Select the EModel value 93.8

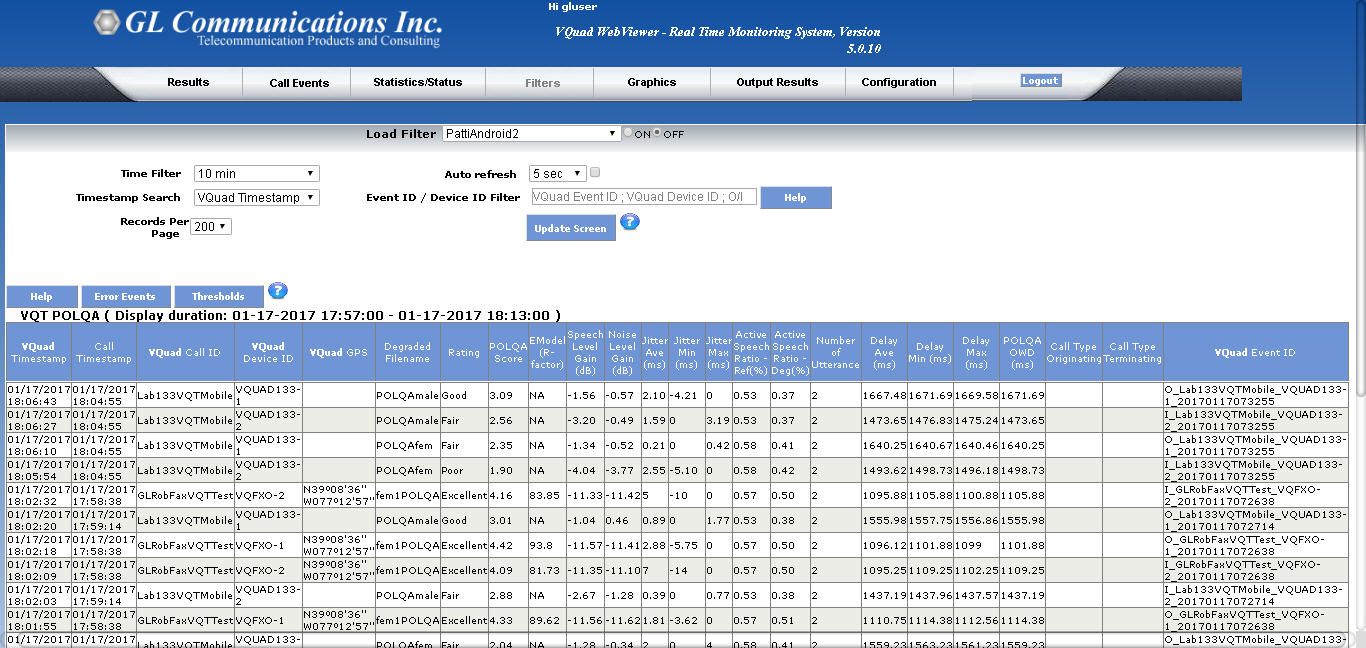click(x=546, y=545)
